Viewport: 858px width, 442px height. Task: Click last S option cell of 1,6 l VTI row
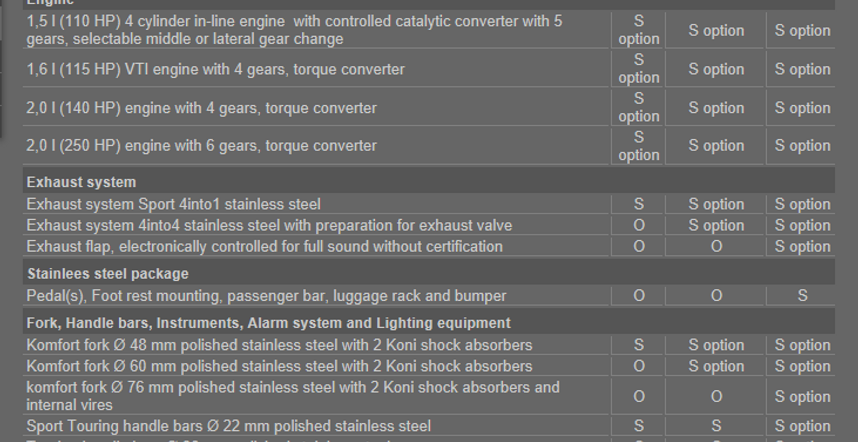[802, 69]
